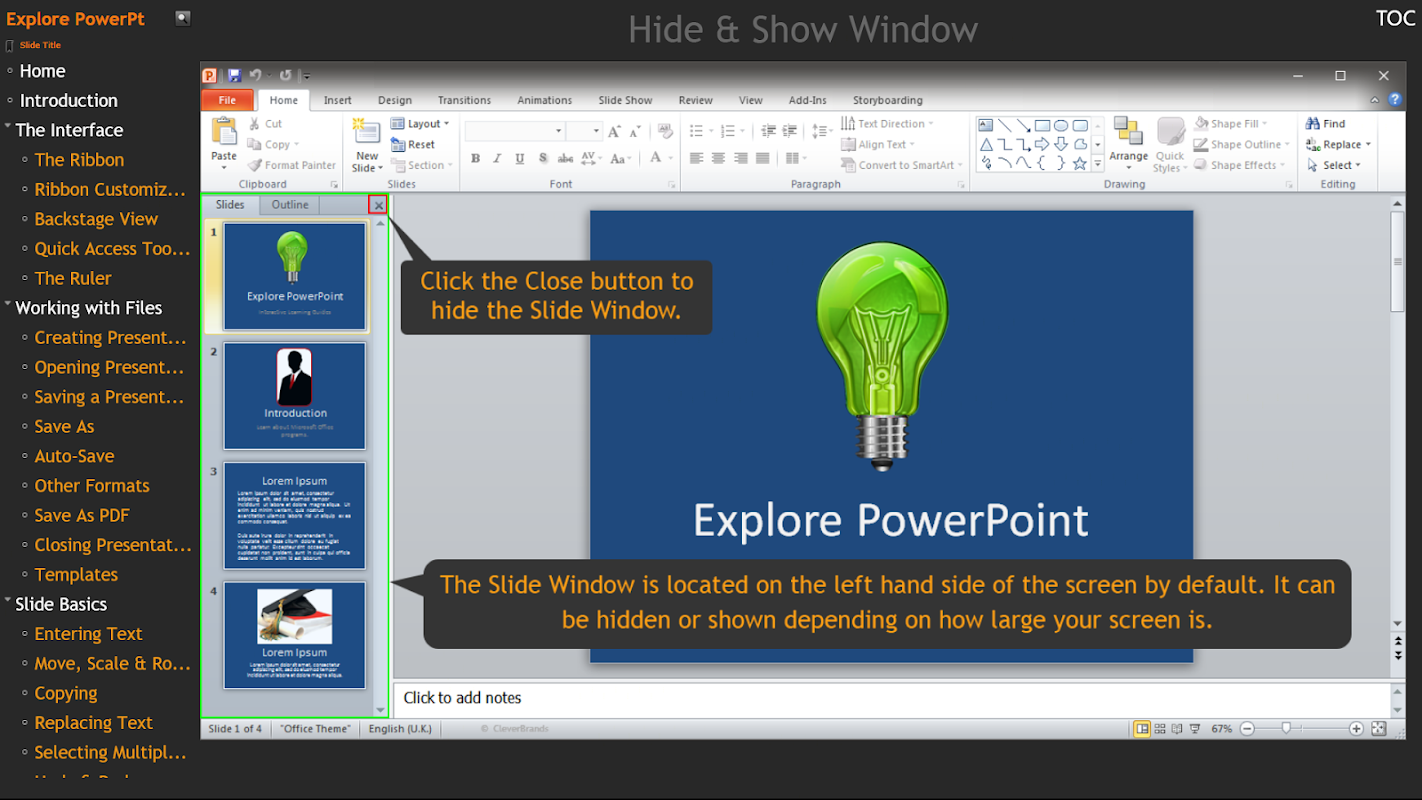Image resolution: width=1422 pixels, height=800 pixels.
Task: Click the Fit slide to window icon
Action: click(x=1378, y=729)
